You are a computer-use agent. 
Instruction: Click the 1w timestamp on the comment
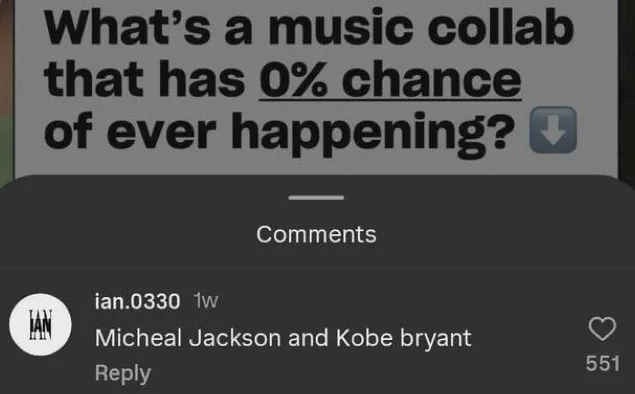click(206, 301)
